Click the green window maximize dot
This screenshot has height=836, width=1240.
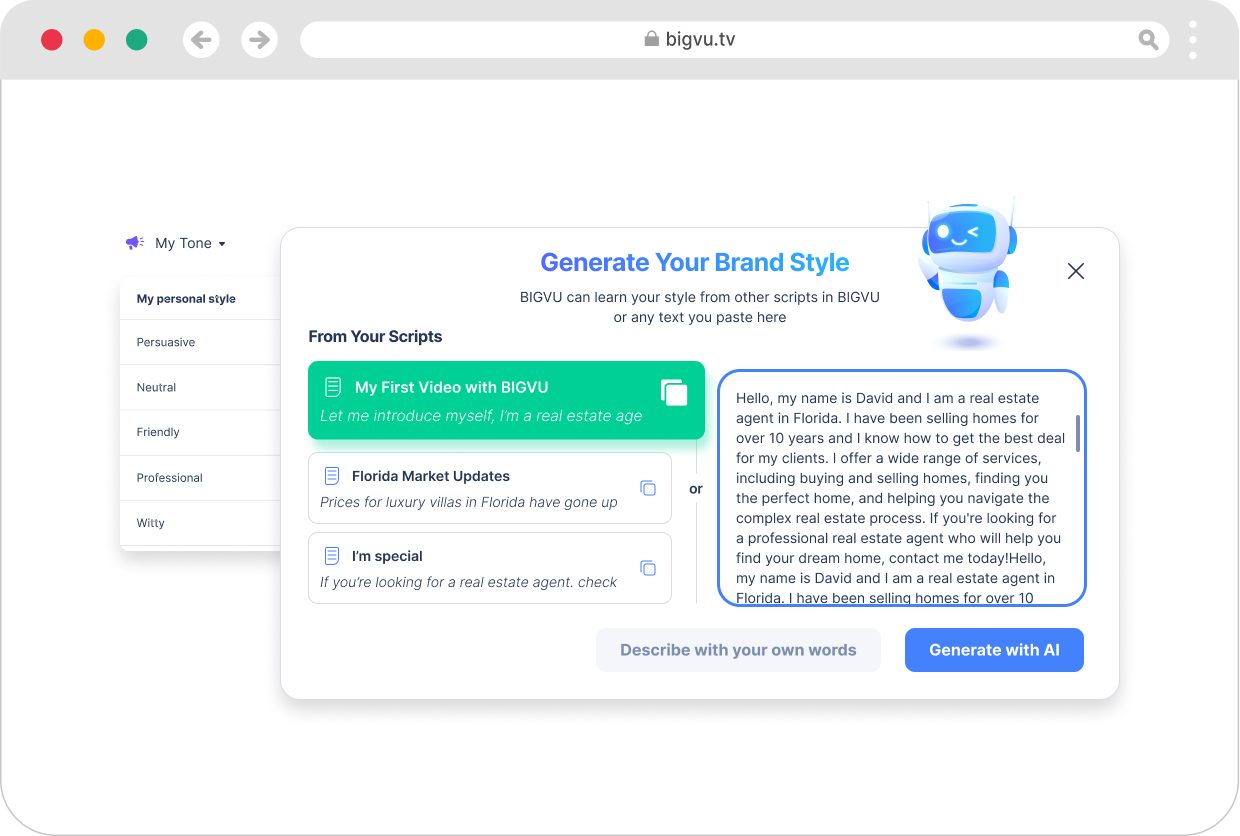point(137,40)
